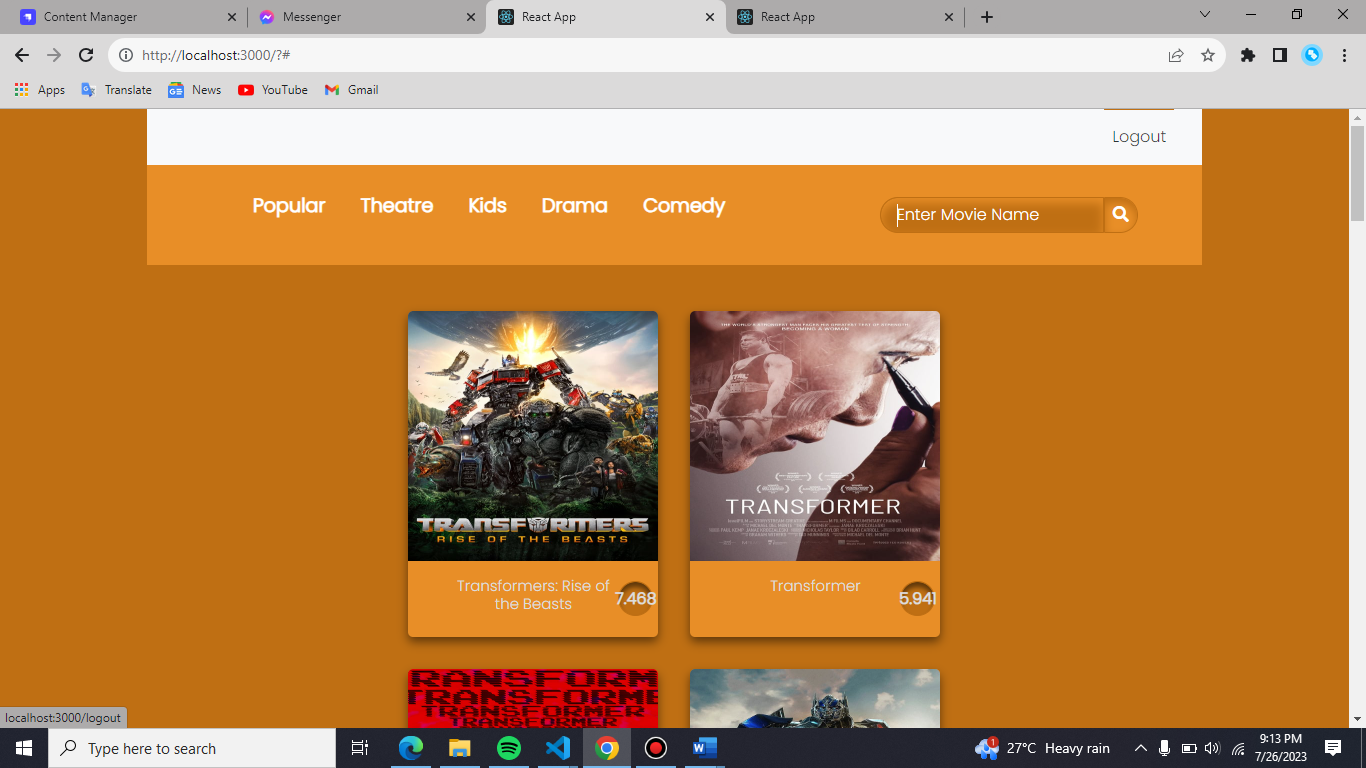The image size is (1366, 768).
Task: Click the microphone tray icon
Action: click(x=1164, y=748)
